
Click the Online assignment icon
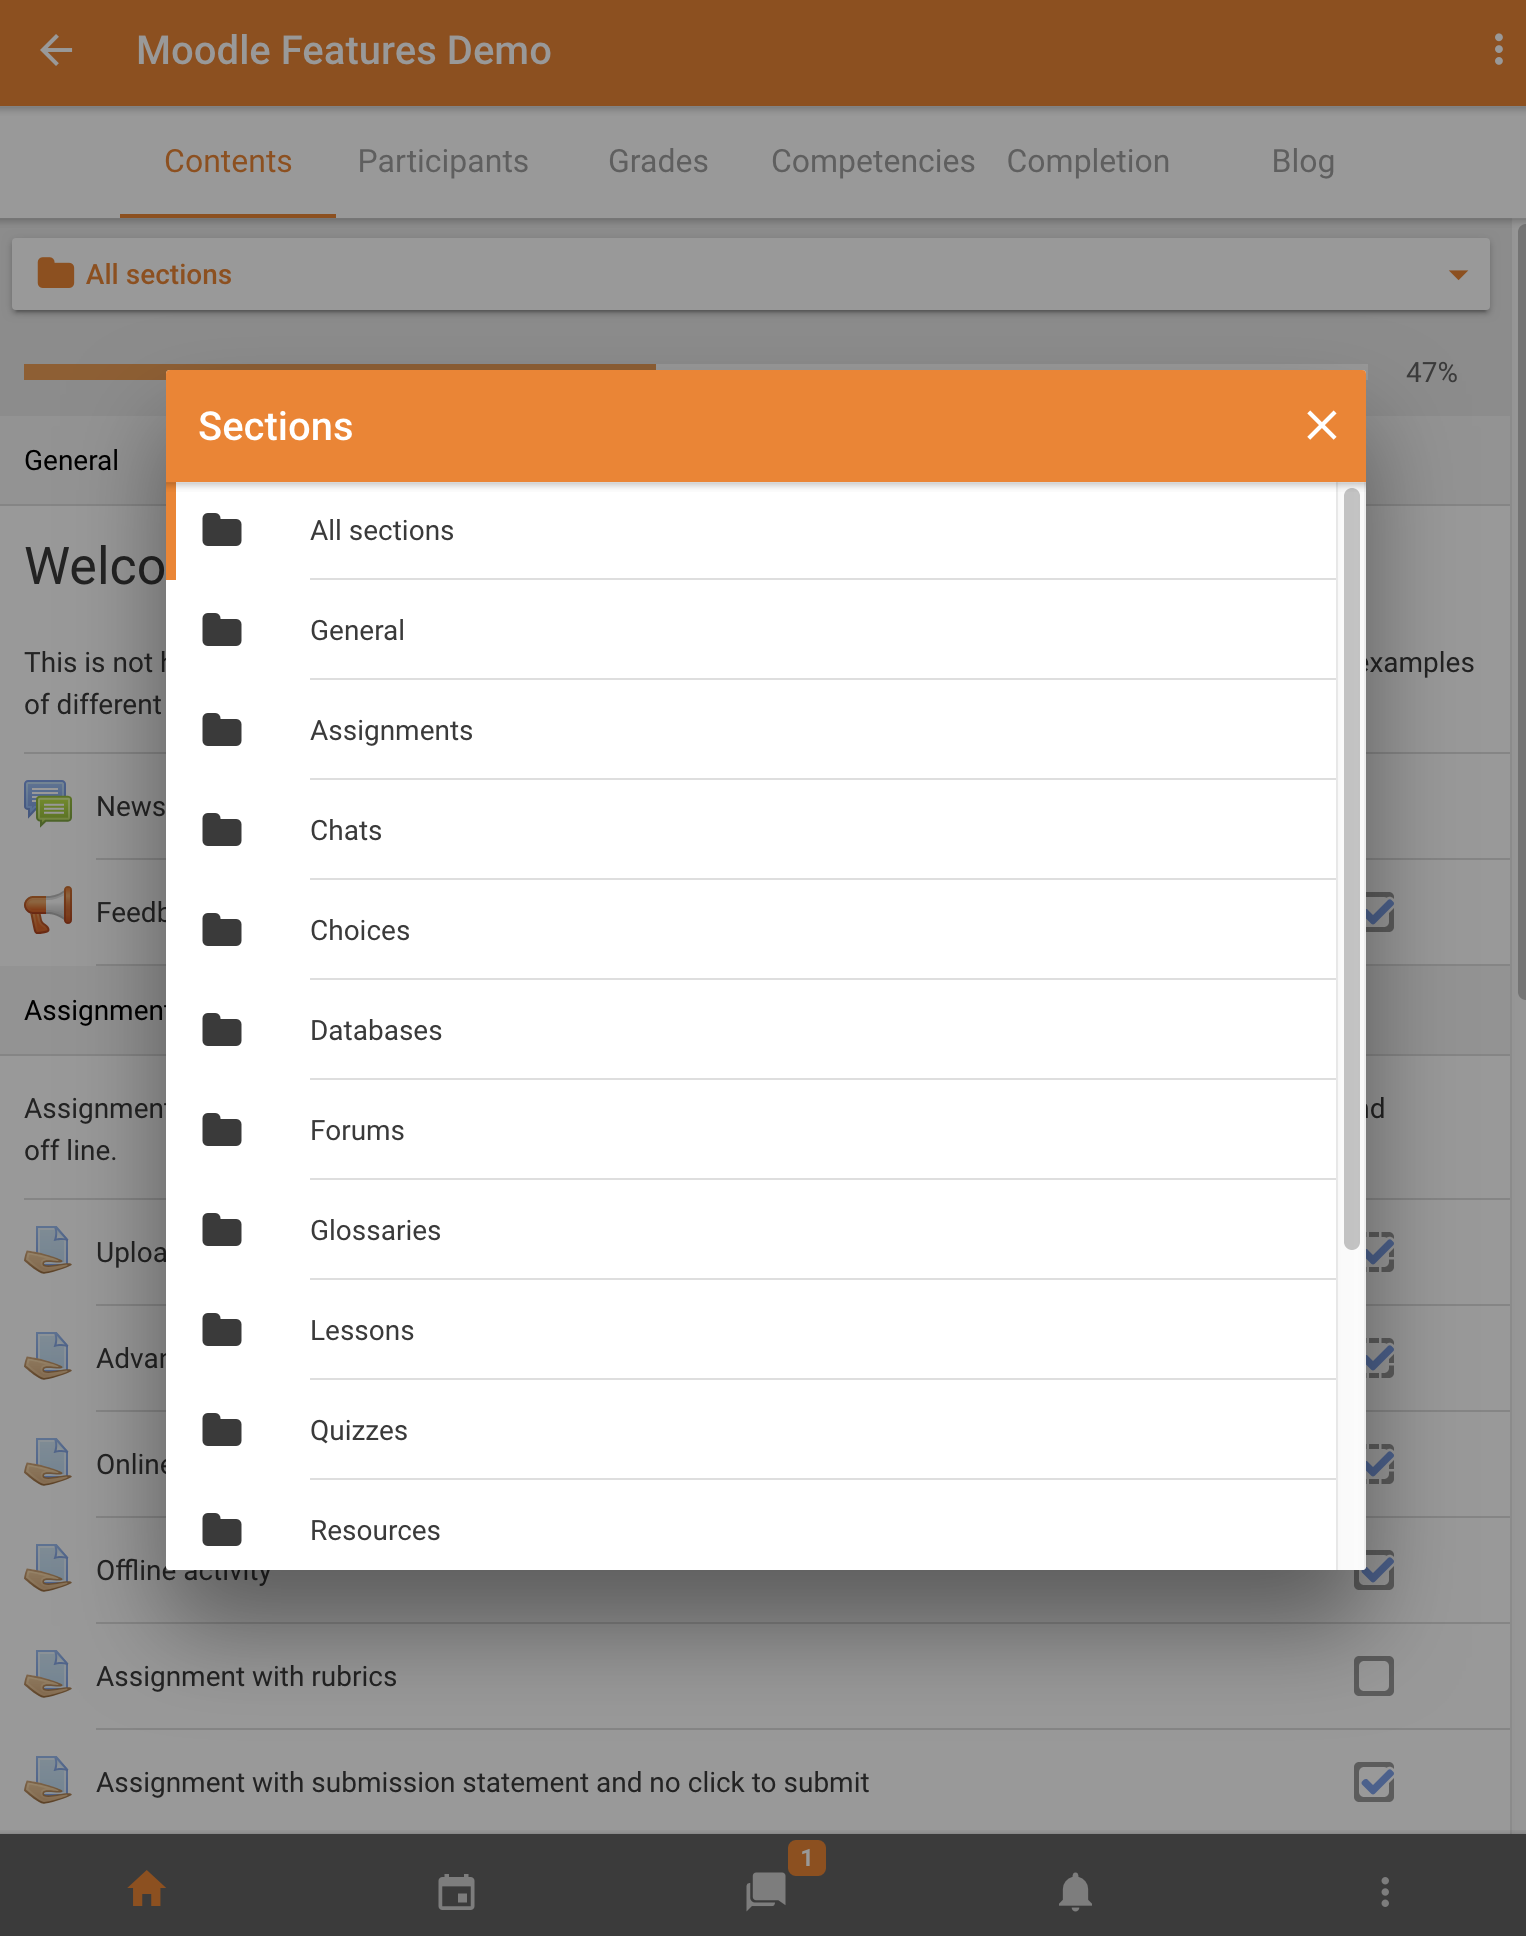click(x=48, y=1462)
